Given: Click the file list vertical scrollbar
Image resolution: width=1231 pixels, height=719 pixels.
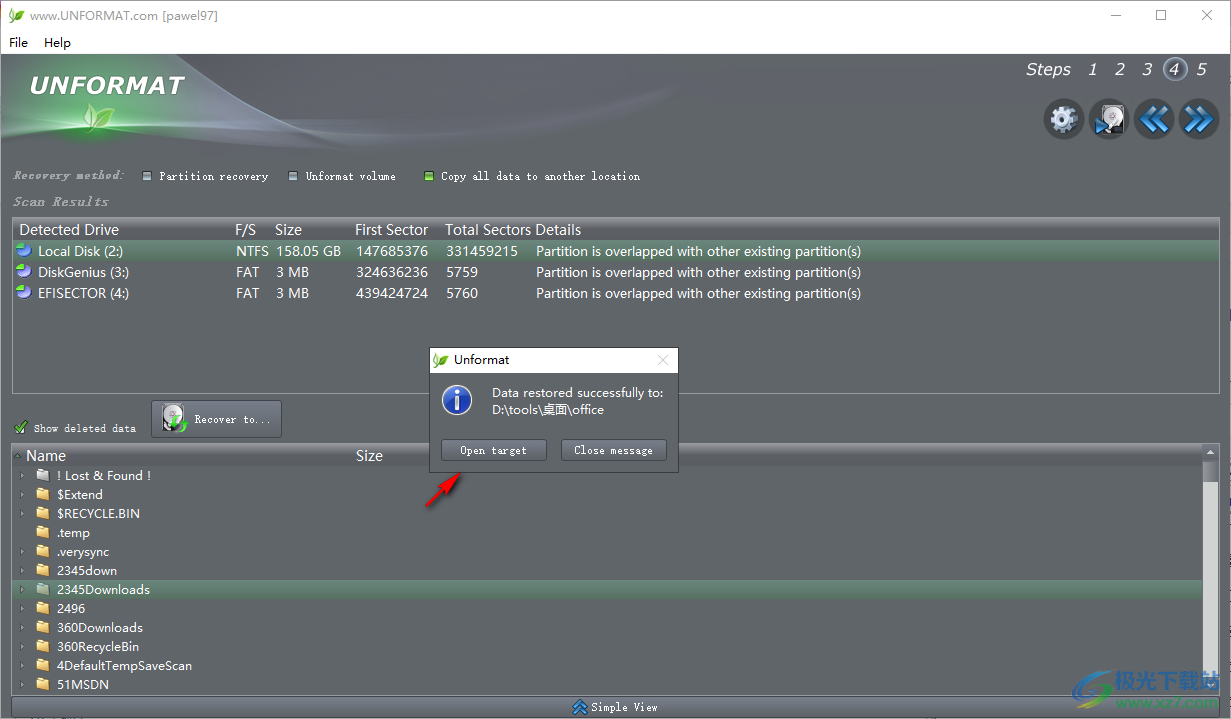Looking at the screenshot, I should click(1210, 570).
